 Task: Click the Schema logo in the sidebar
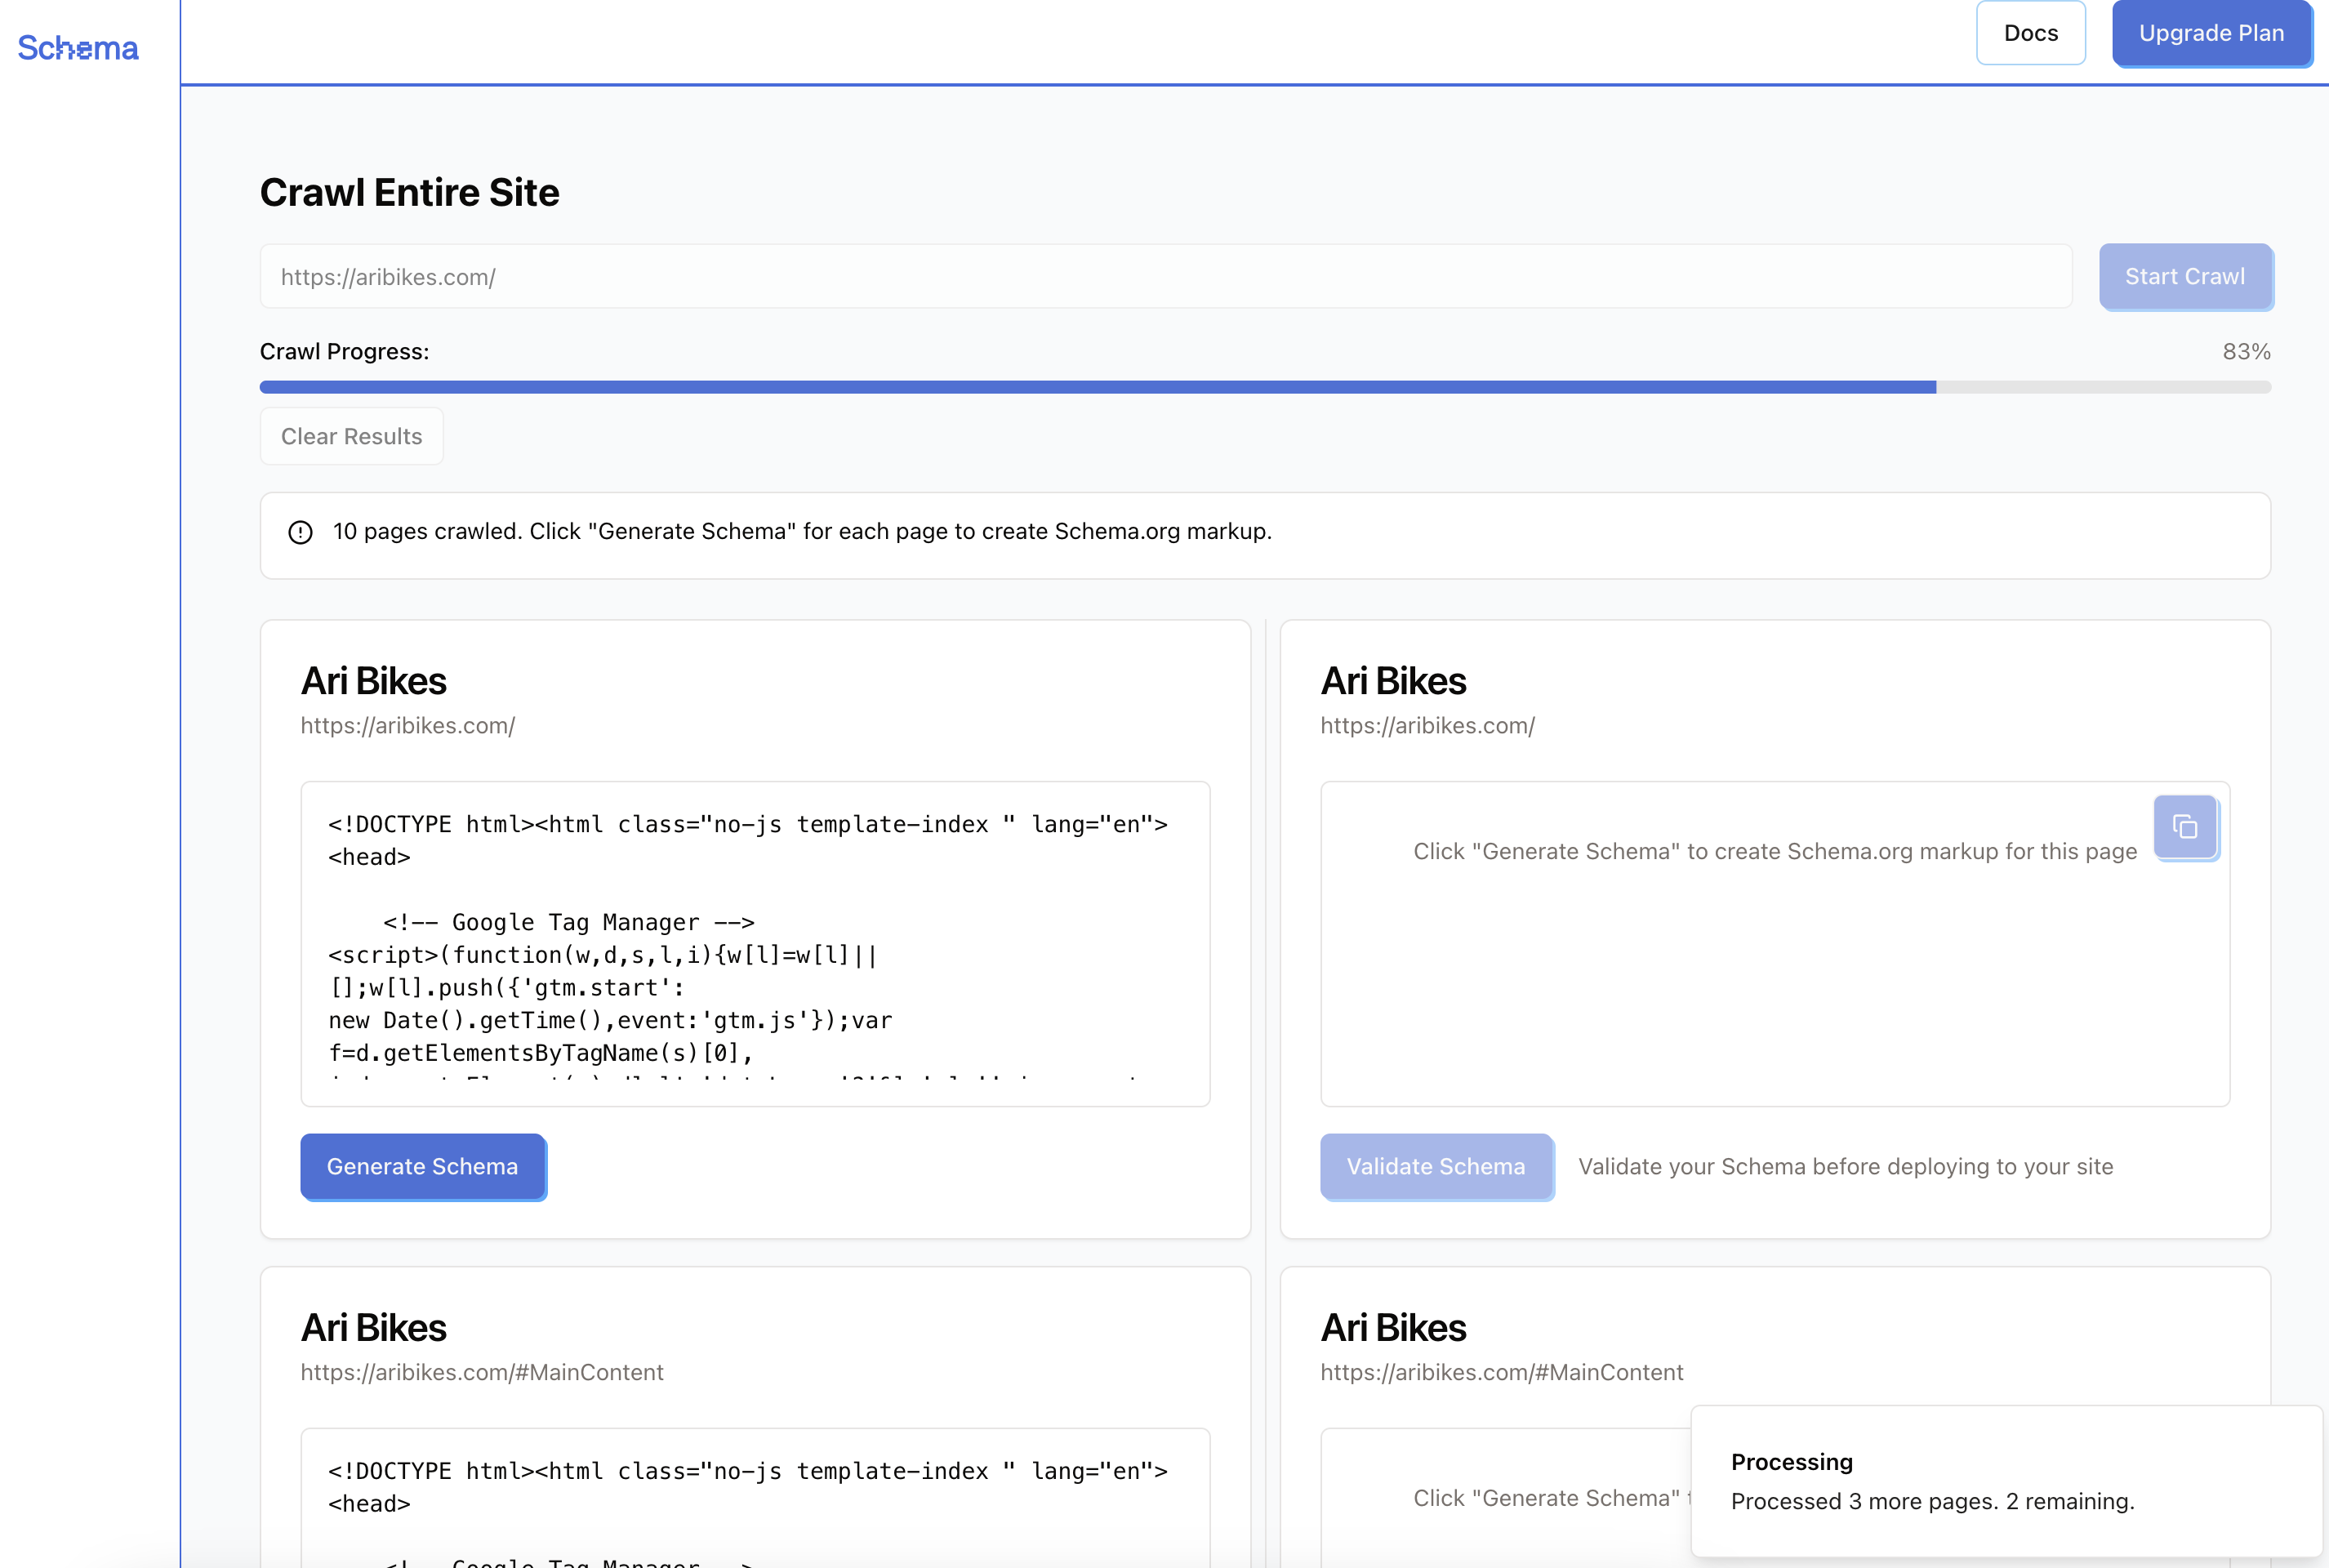pos(78,48)
